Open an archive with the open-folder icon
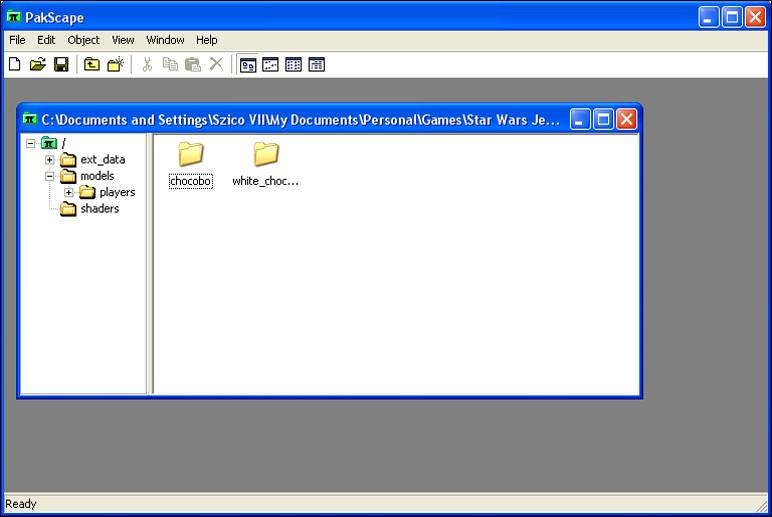Image resolution: width=772 pixels, height=517 pixels. tap(37, 65)
